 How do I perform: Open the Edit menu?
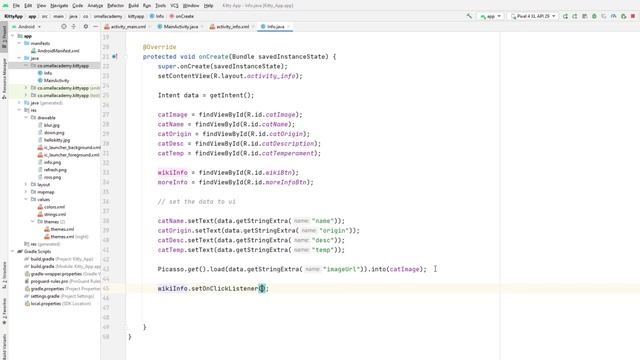tap(28, 6)
